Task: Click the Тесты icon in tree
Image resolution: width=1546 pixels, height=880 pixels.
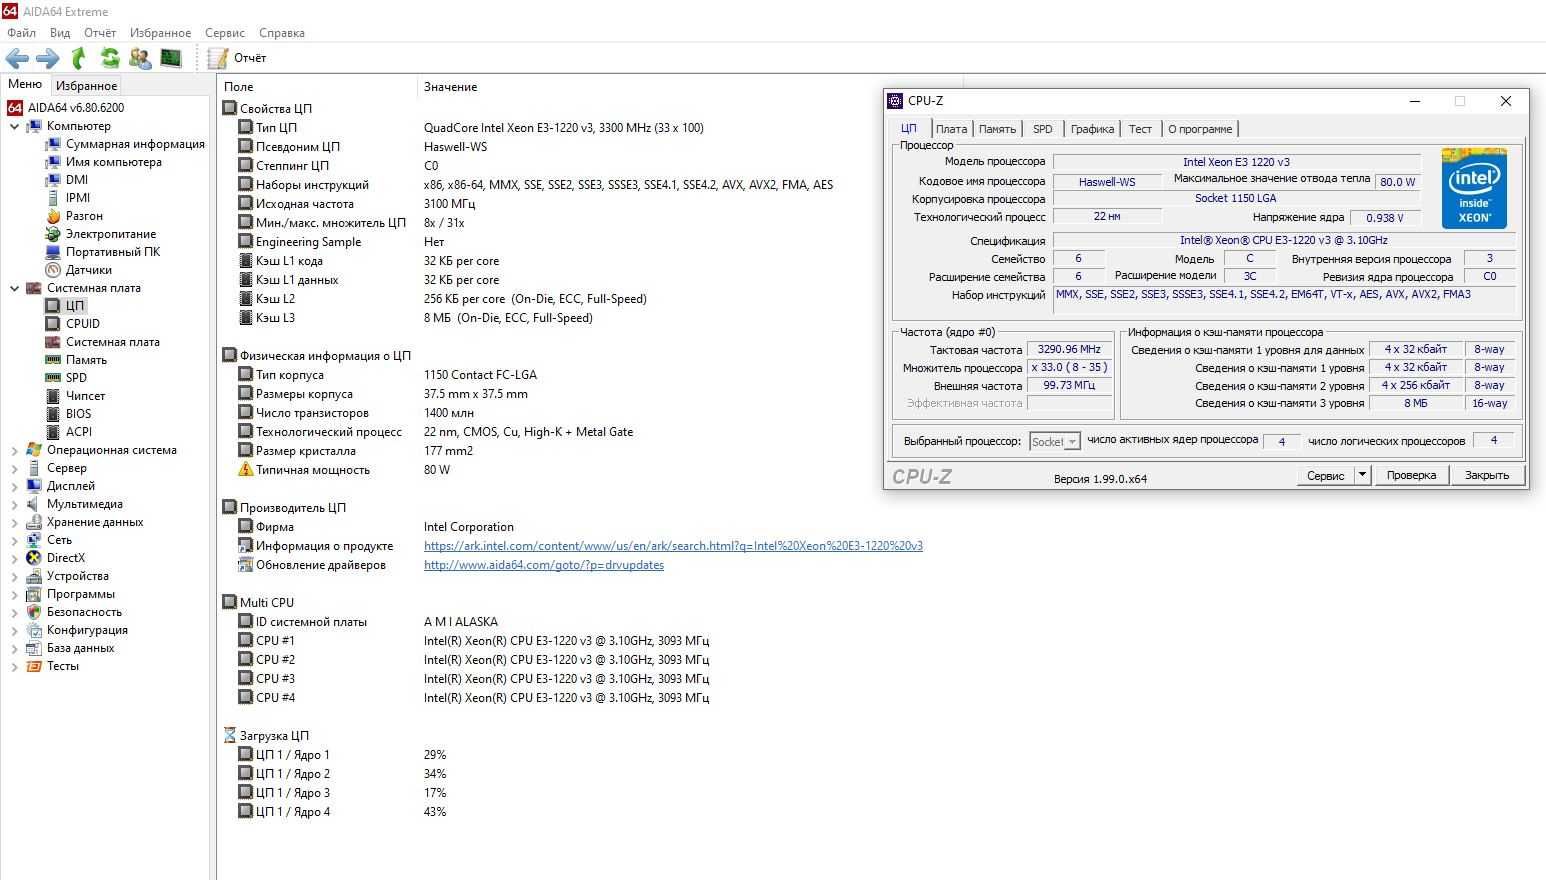Action: click(x=34, y=666)
